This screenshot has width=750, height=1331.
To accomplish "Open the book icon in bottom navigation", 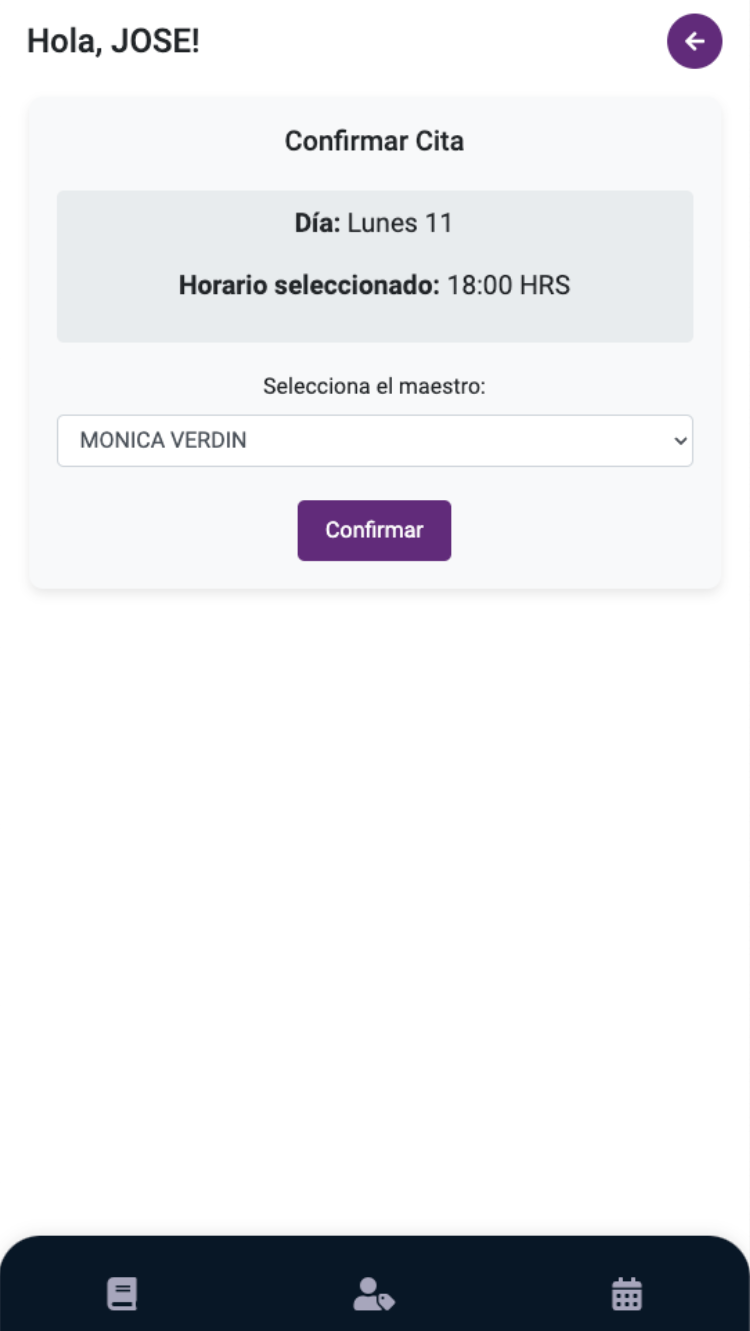I will coord(122,1294).
